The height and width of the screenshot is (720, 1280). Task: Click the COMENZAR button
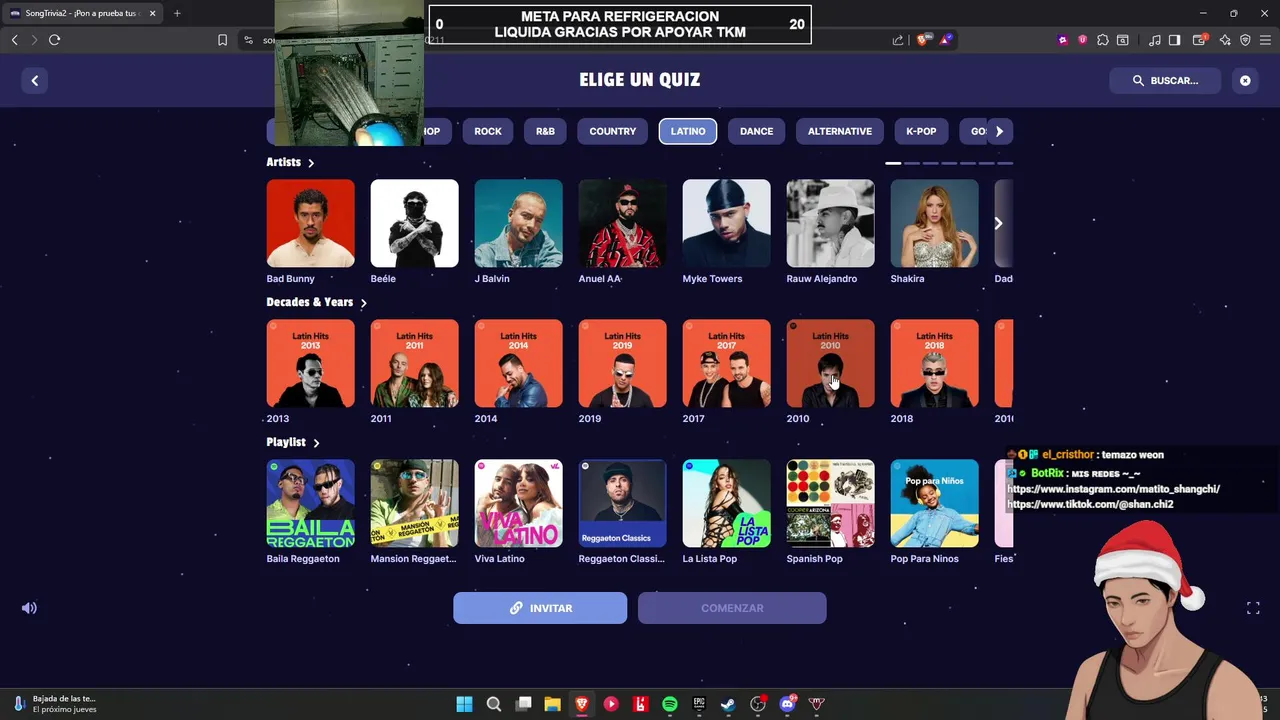point(732,608)
